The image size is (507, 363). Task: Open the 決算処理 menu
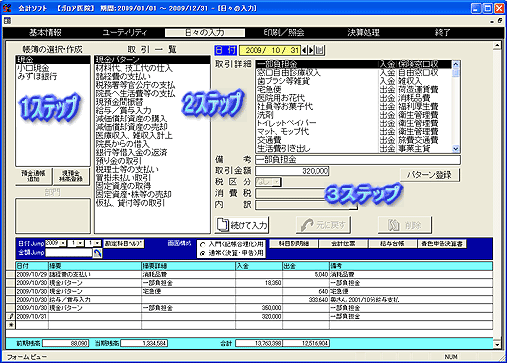[x=363, y=32]
